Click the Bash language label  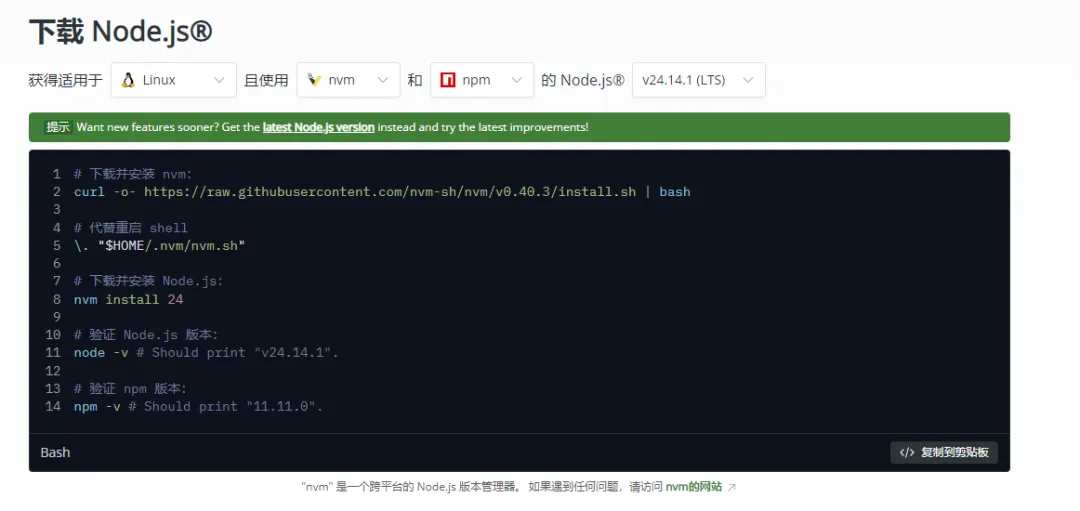(55, 452)
